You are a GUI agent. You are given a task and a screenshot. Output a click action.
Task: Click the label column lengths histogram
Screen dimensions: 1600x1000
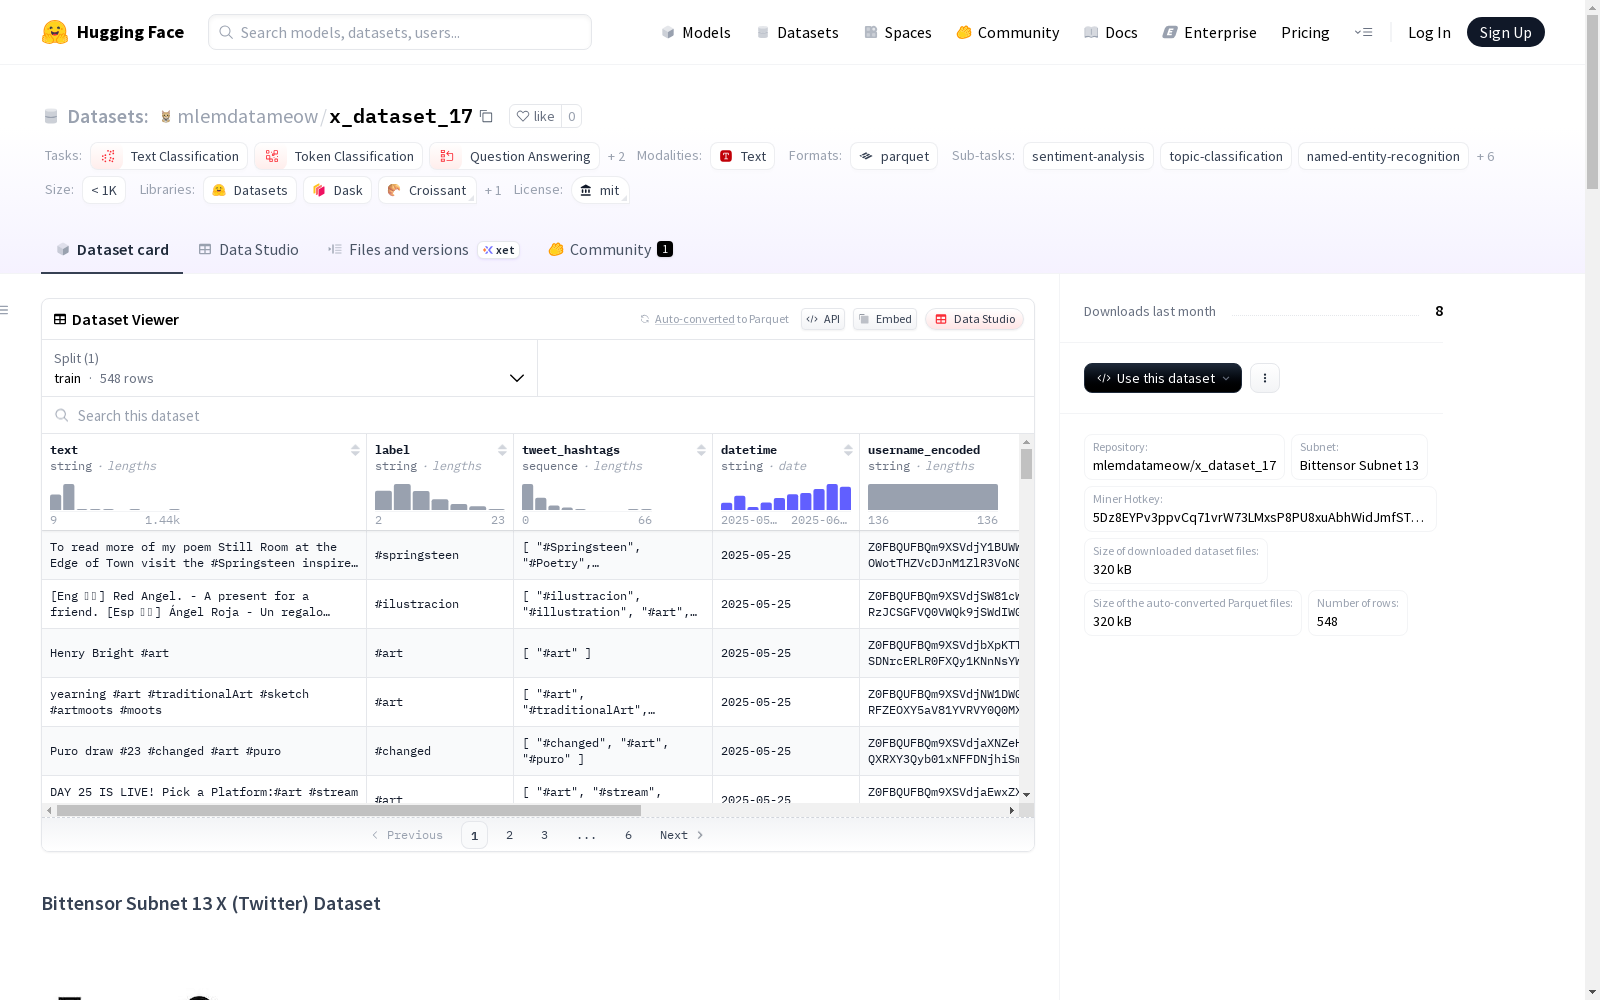click(x=440, y=497)
